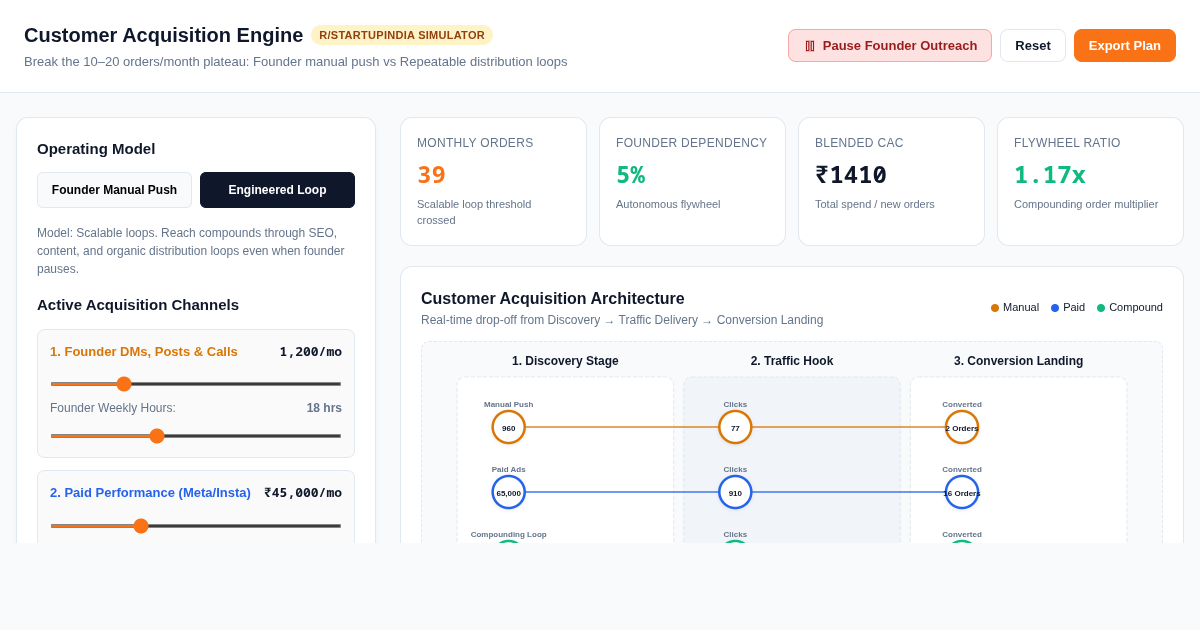Screen dimensions: 1200x630
Task: Click the Blended CAC value ₹1410
Action: click(x=851, y=175)
